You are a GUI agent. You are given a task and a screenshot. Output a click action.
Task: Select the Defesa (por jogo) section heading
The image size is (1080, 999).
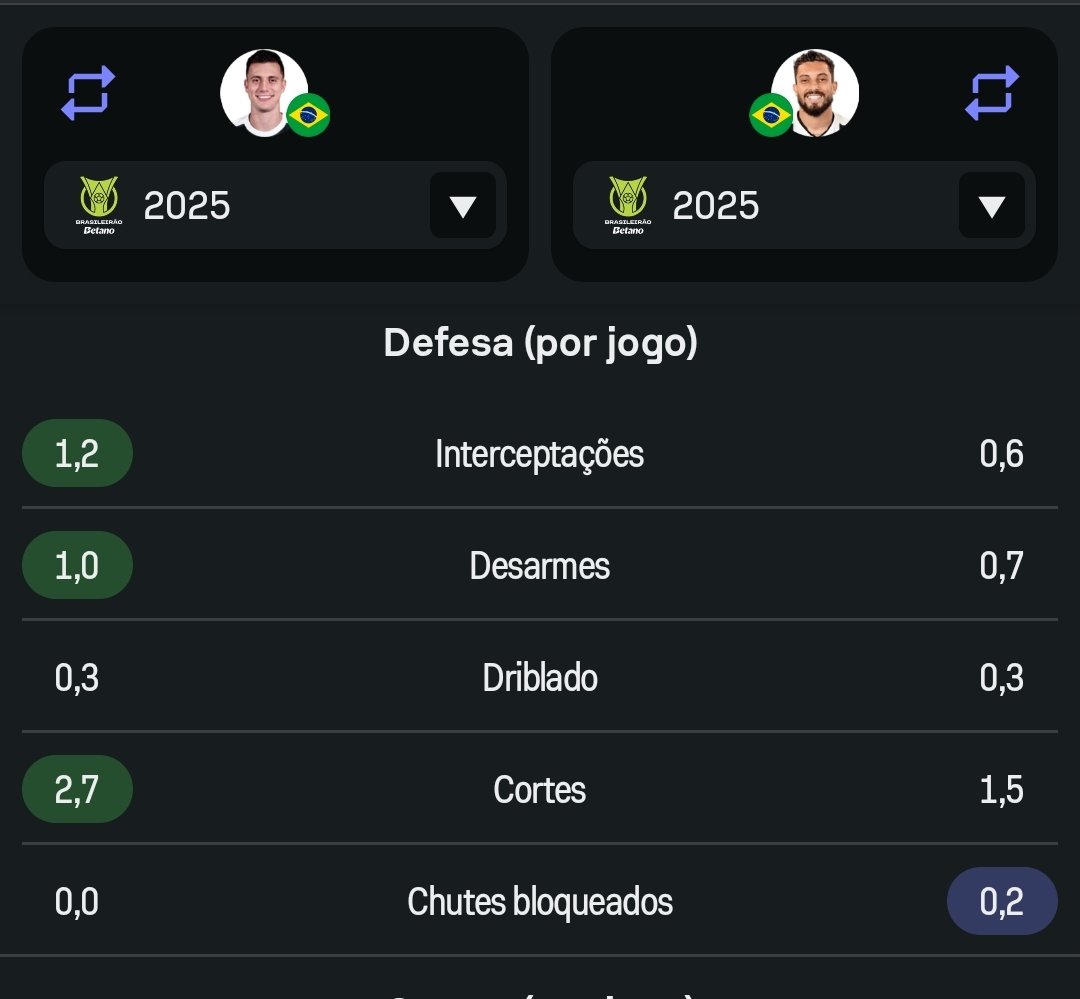tap(540, 342)
